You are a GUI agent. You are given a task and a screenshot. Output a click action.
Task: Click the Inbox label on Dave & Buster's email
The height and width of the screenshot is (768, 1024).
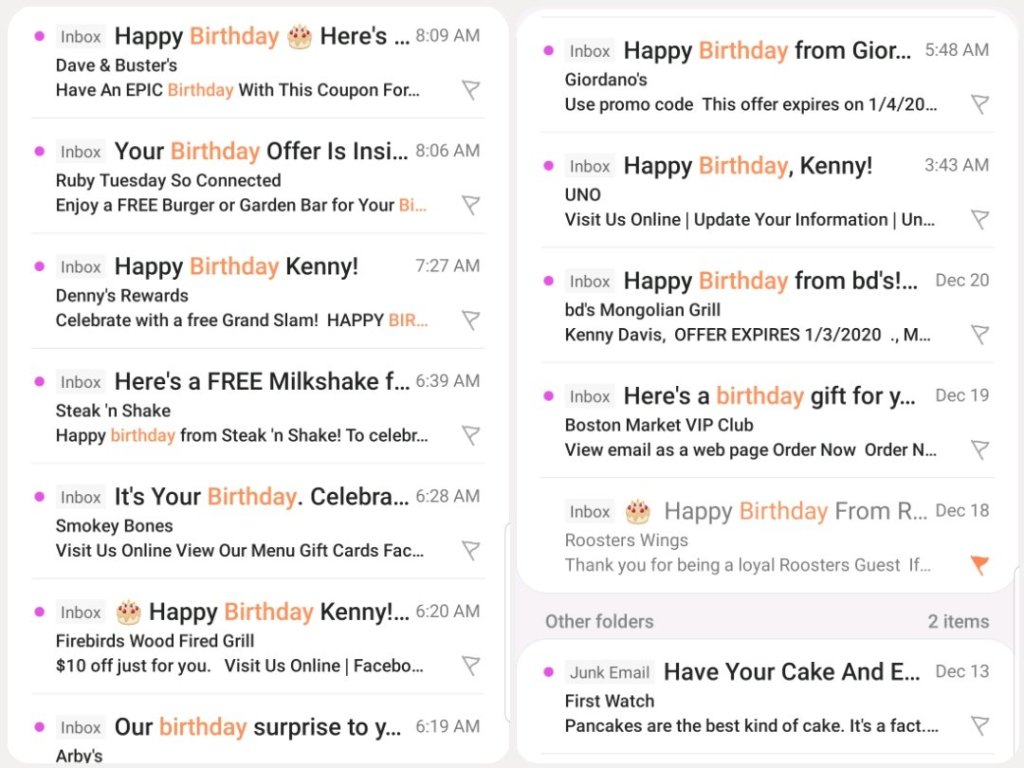tap(81, 37)
